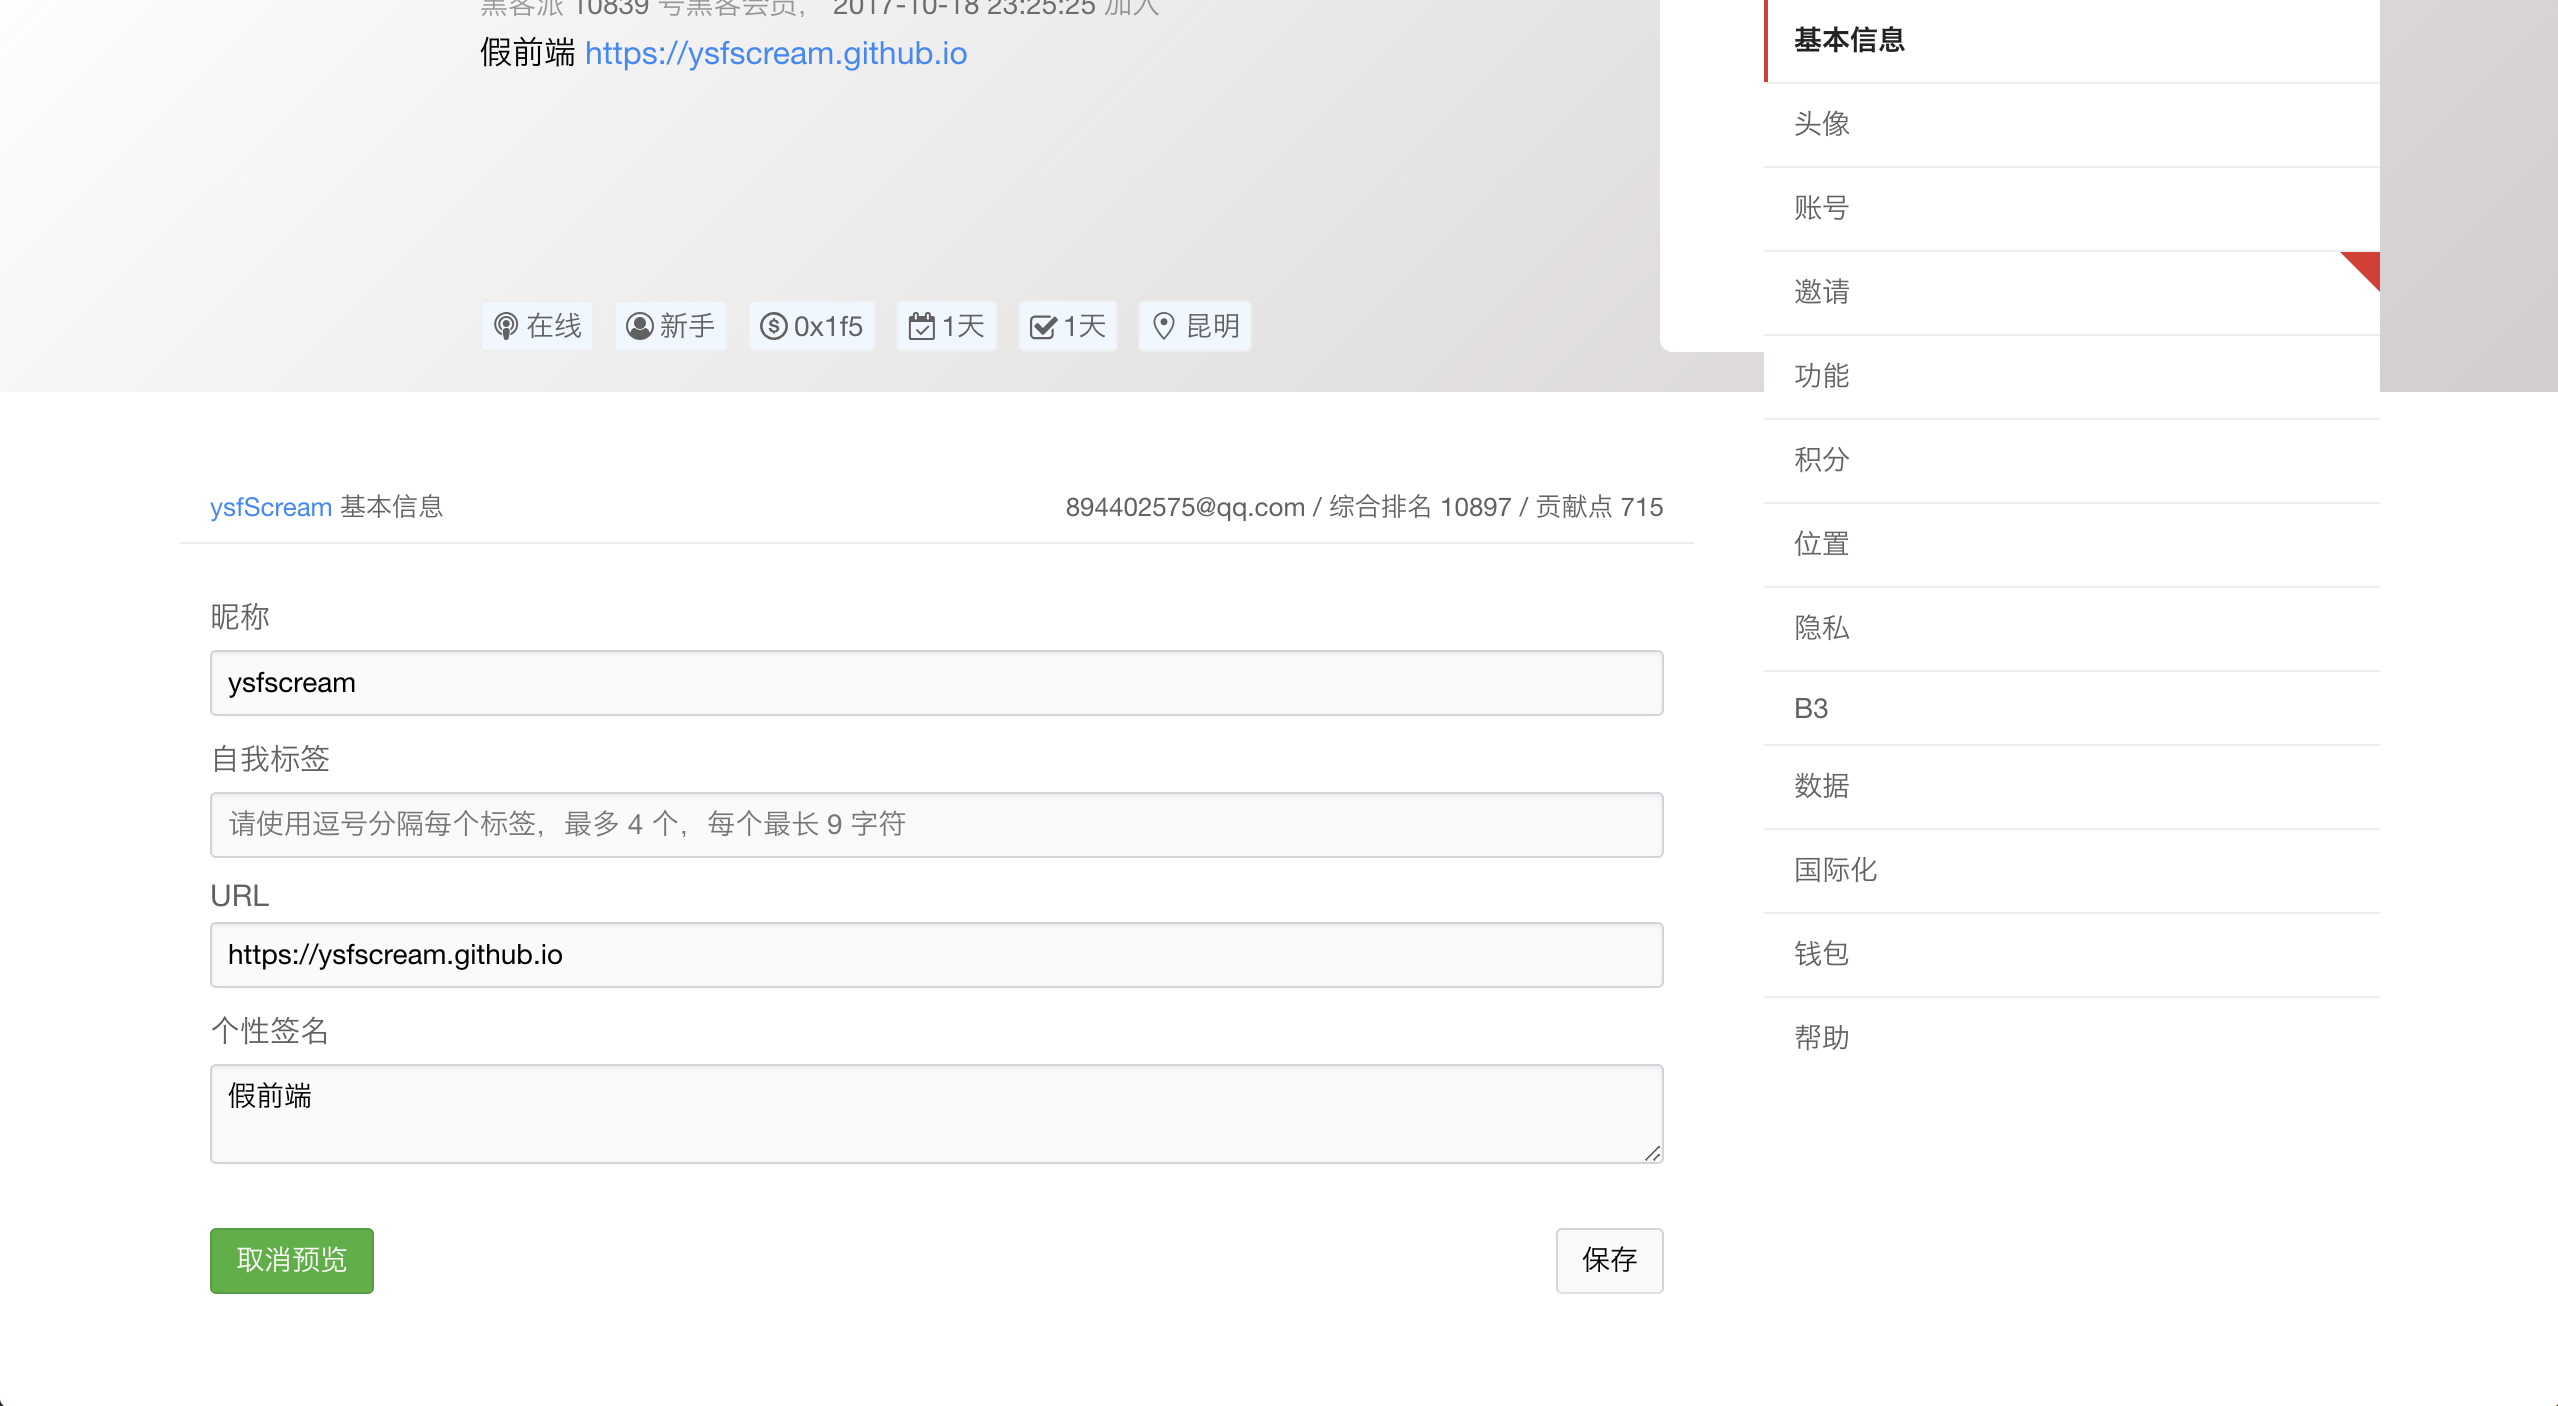Viewport: 2558px width, 1406px height.
Task: Open the 钱包 section
Action: (1822, 954)
